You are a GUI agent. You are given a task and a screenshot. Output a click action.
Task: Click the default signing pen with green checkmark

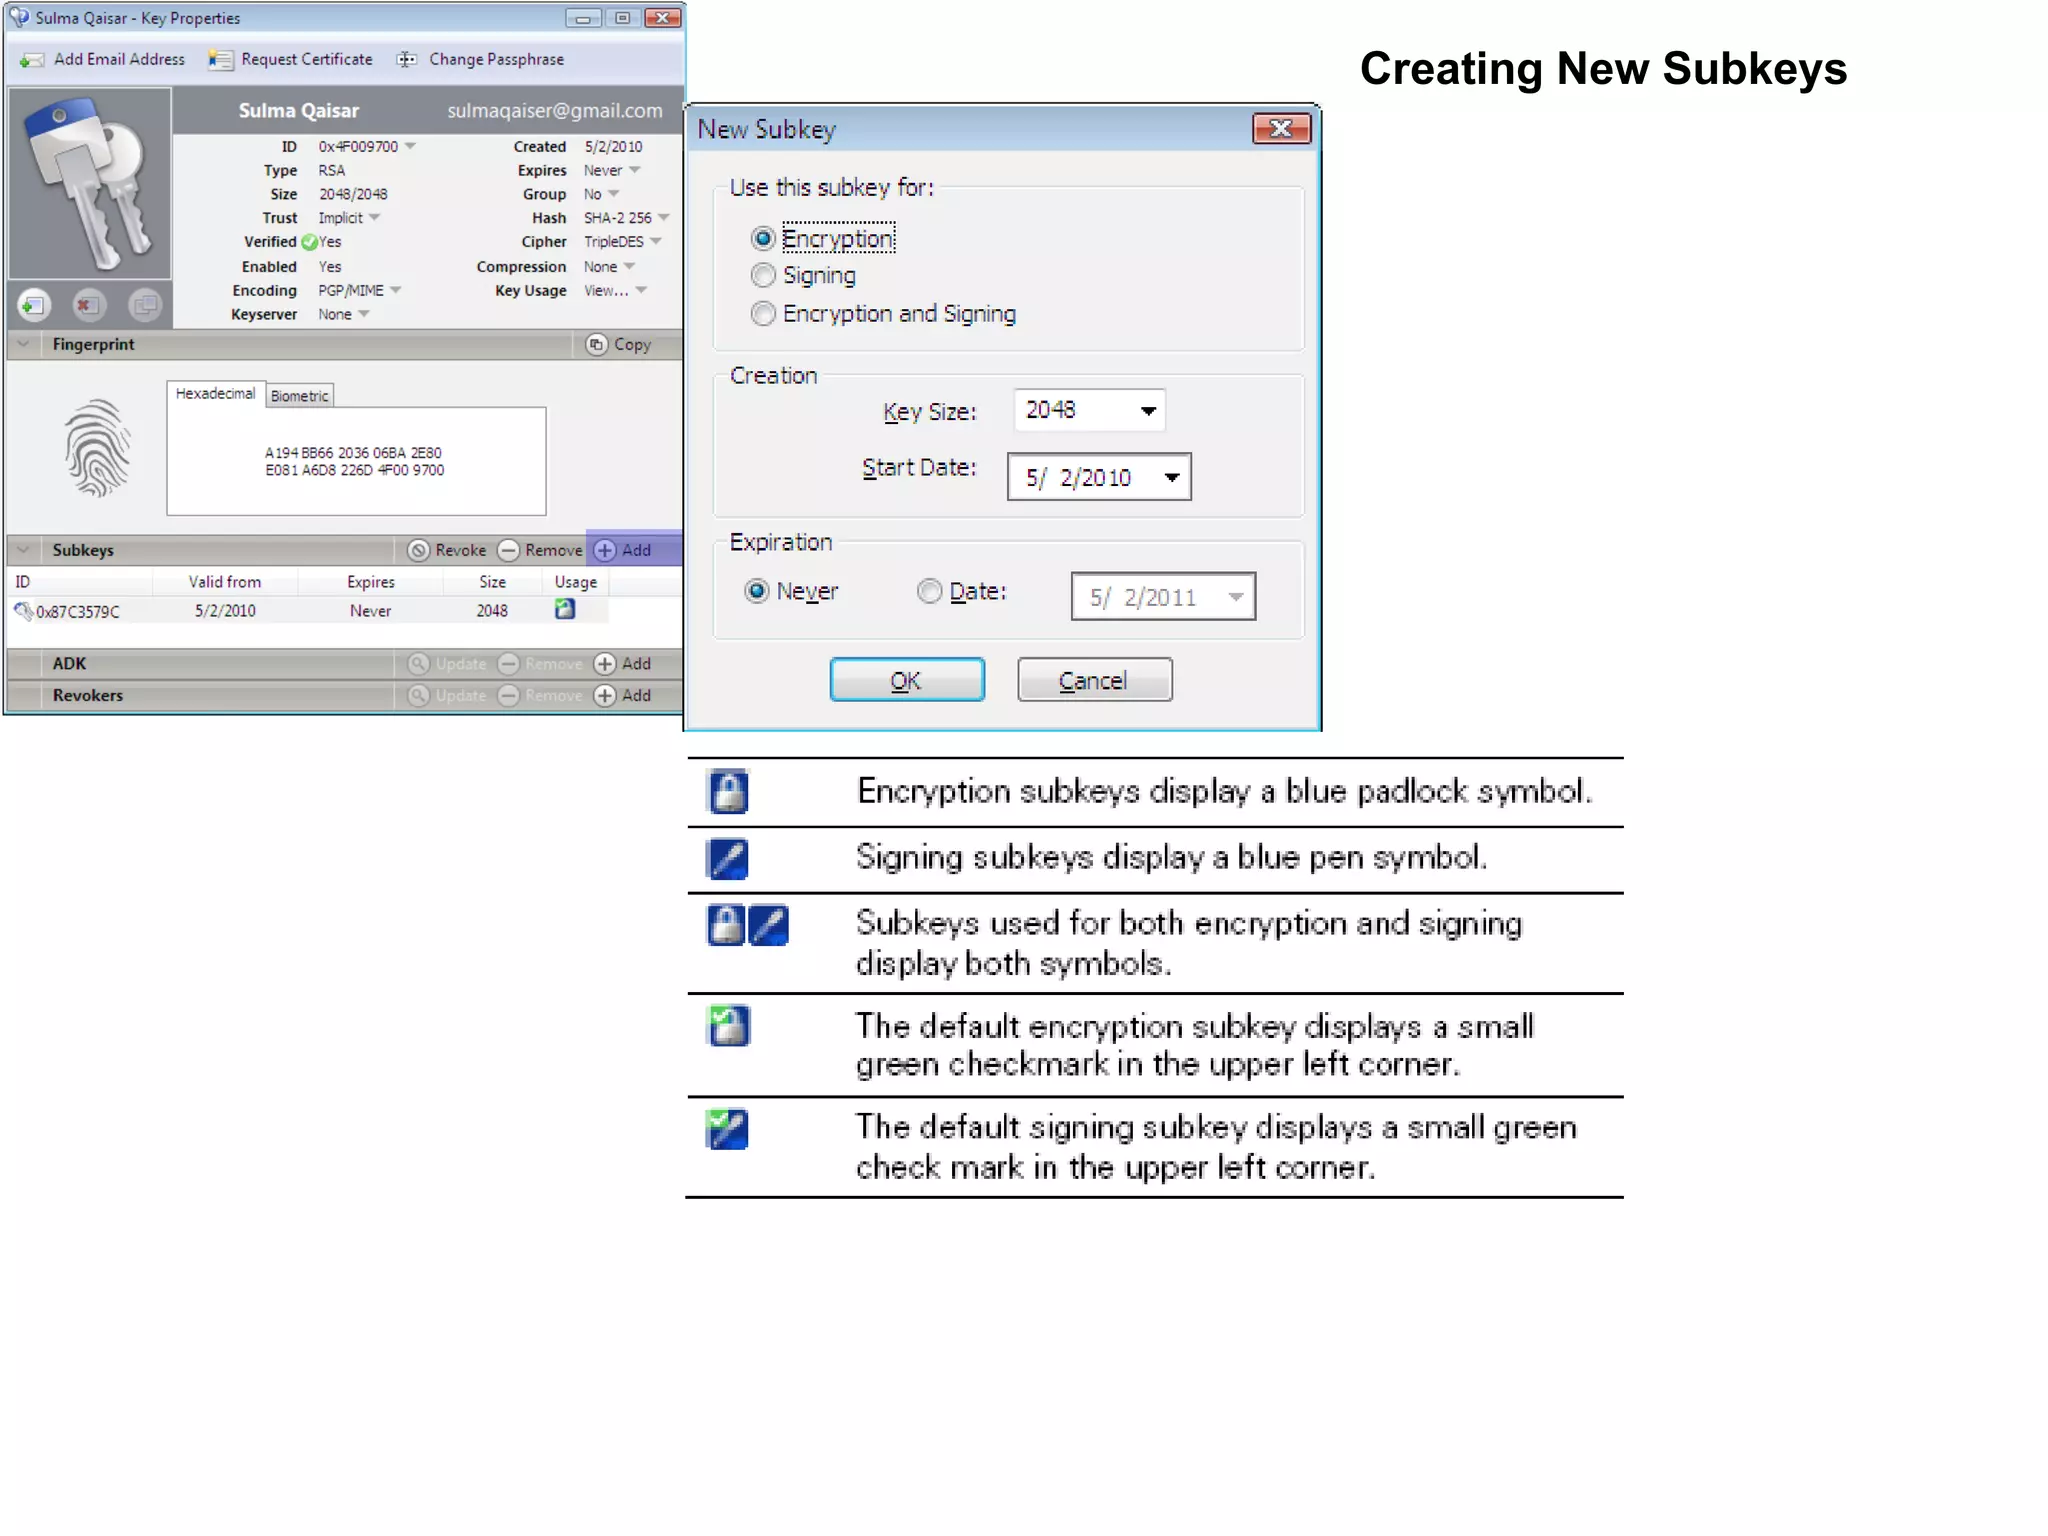(x=727, y=1129)
